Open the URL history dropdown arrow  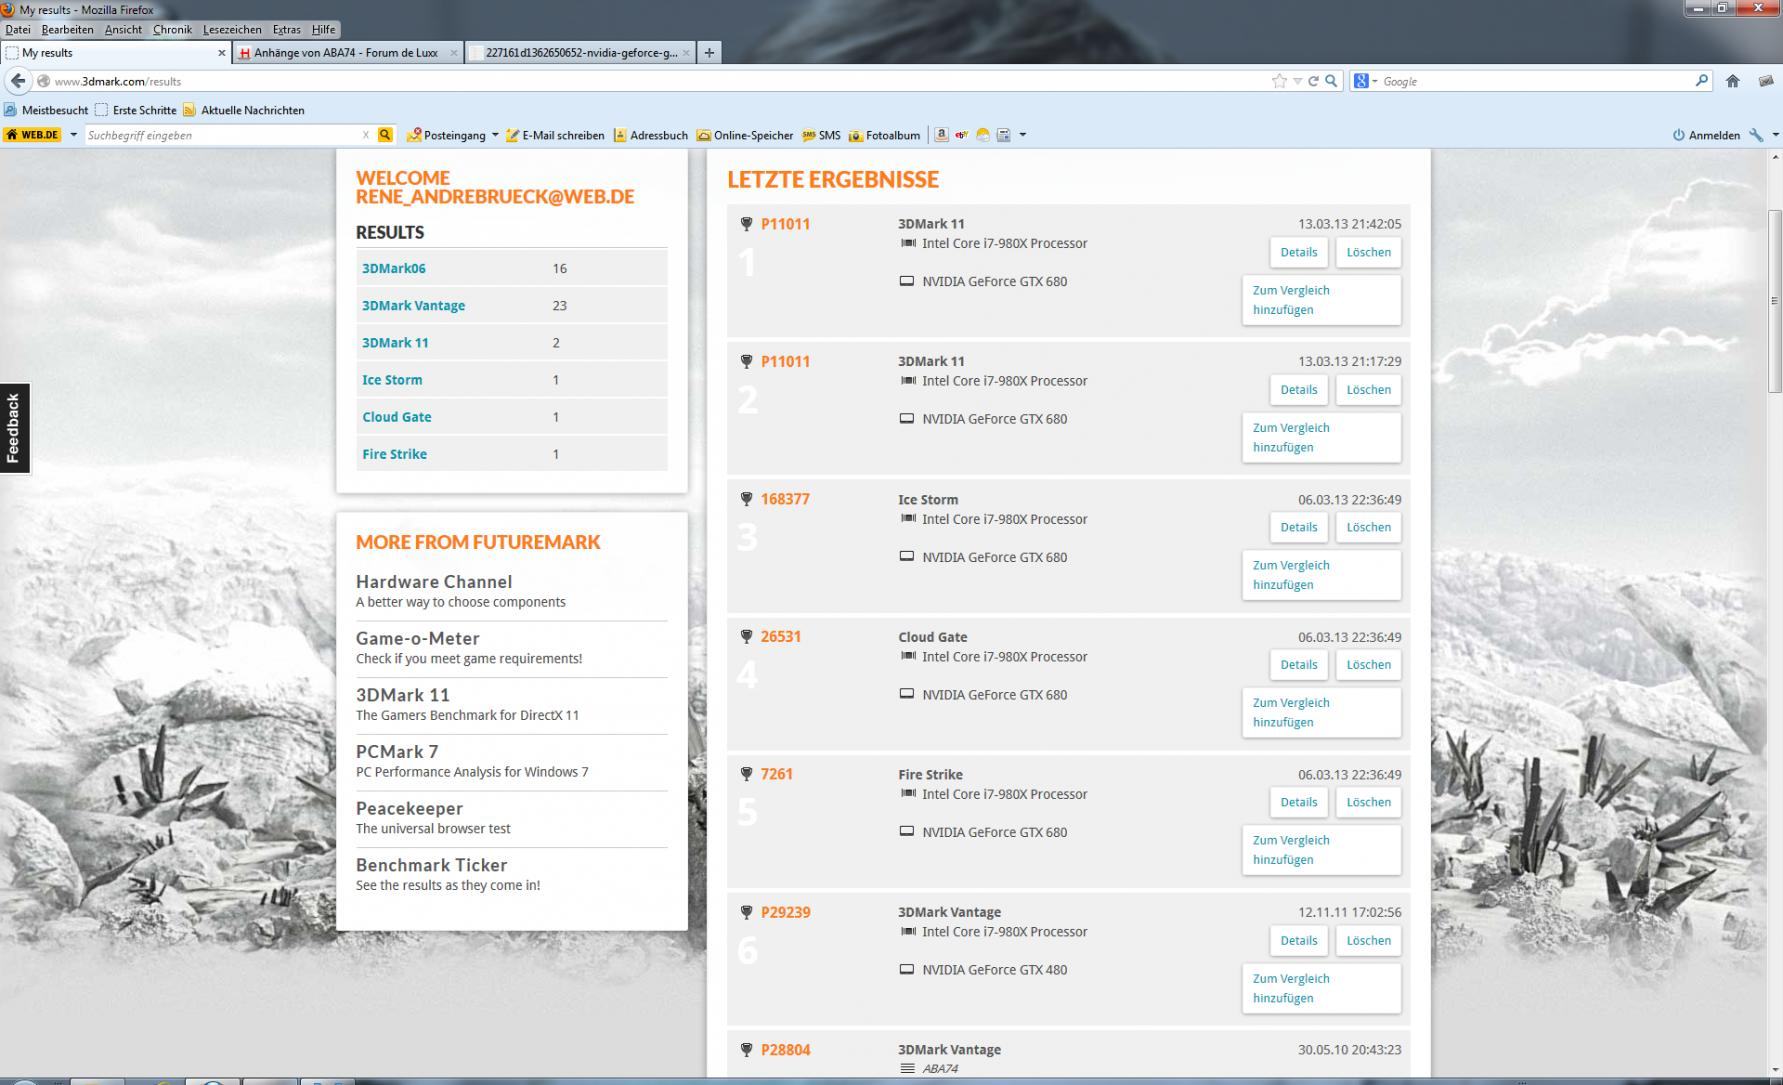1297,81
